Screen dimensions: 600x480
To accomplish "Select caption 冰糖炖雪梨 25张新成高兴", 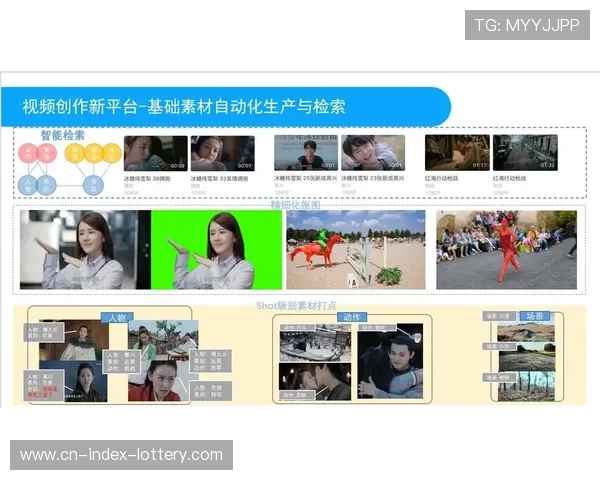I will tap(306, 178).
